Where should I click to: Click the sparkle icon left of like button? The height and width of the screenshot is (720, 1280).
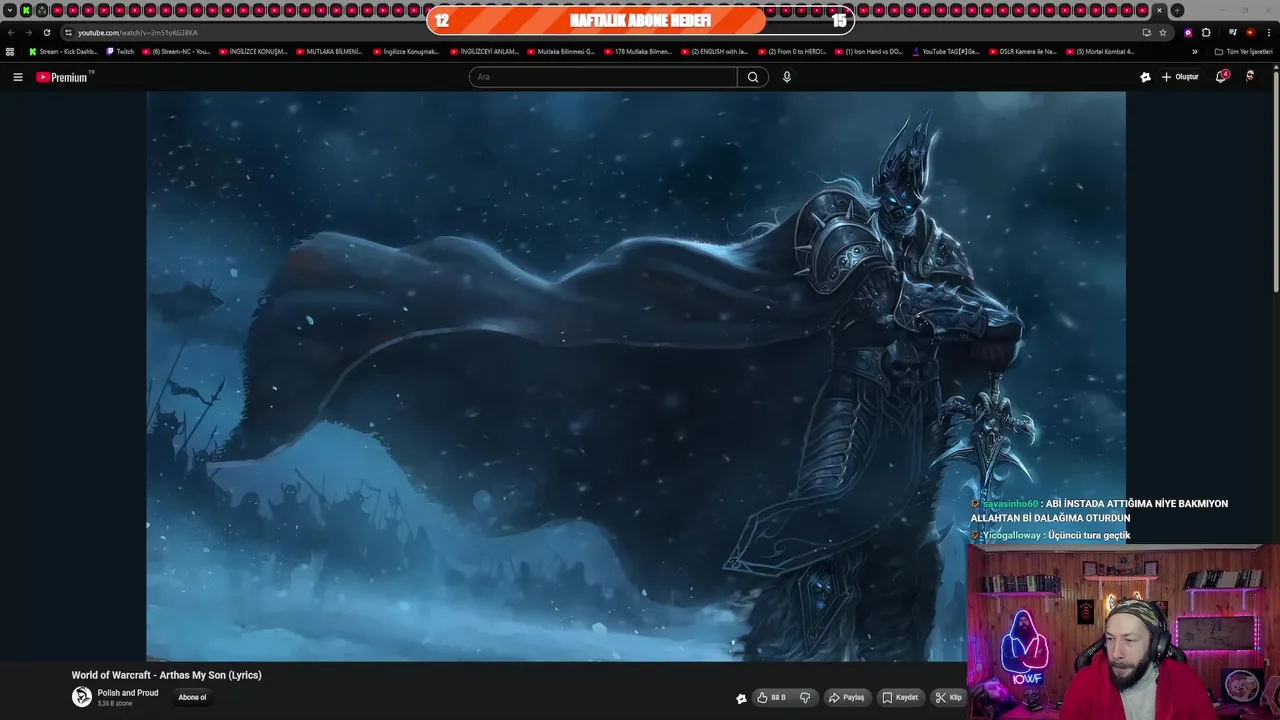(x=741, y=698)
